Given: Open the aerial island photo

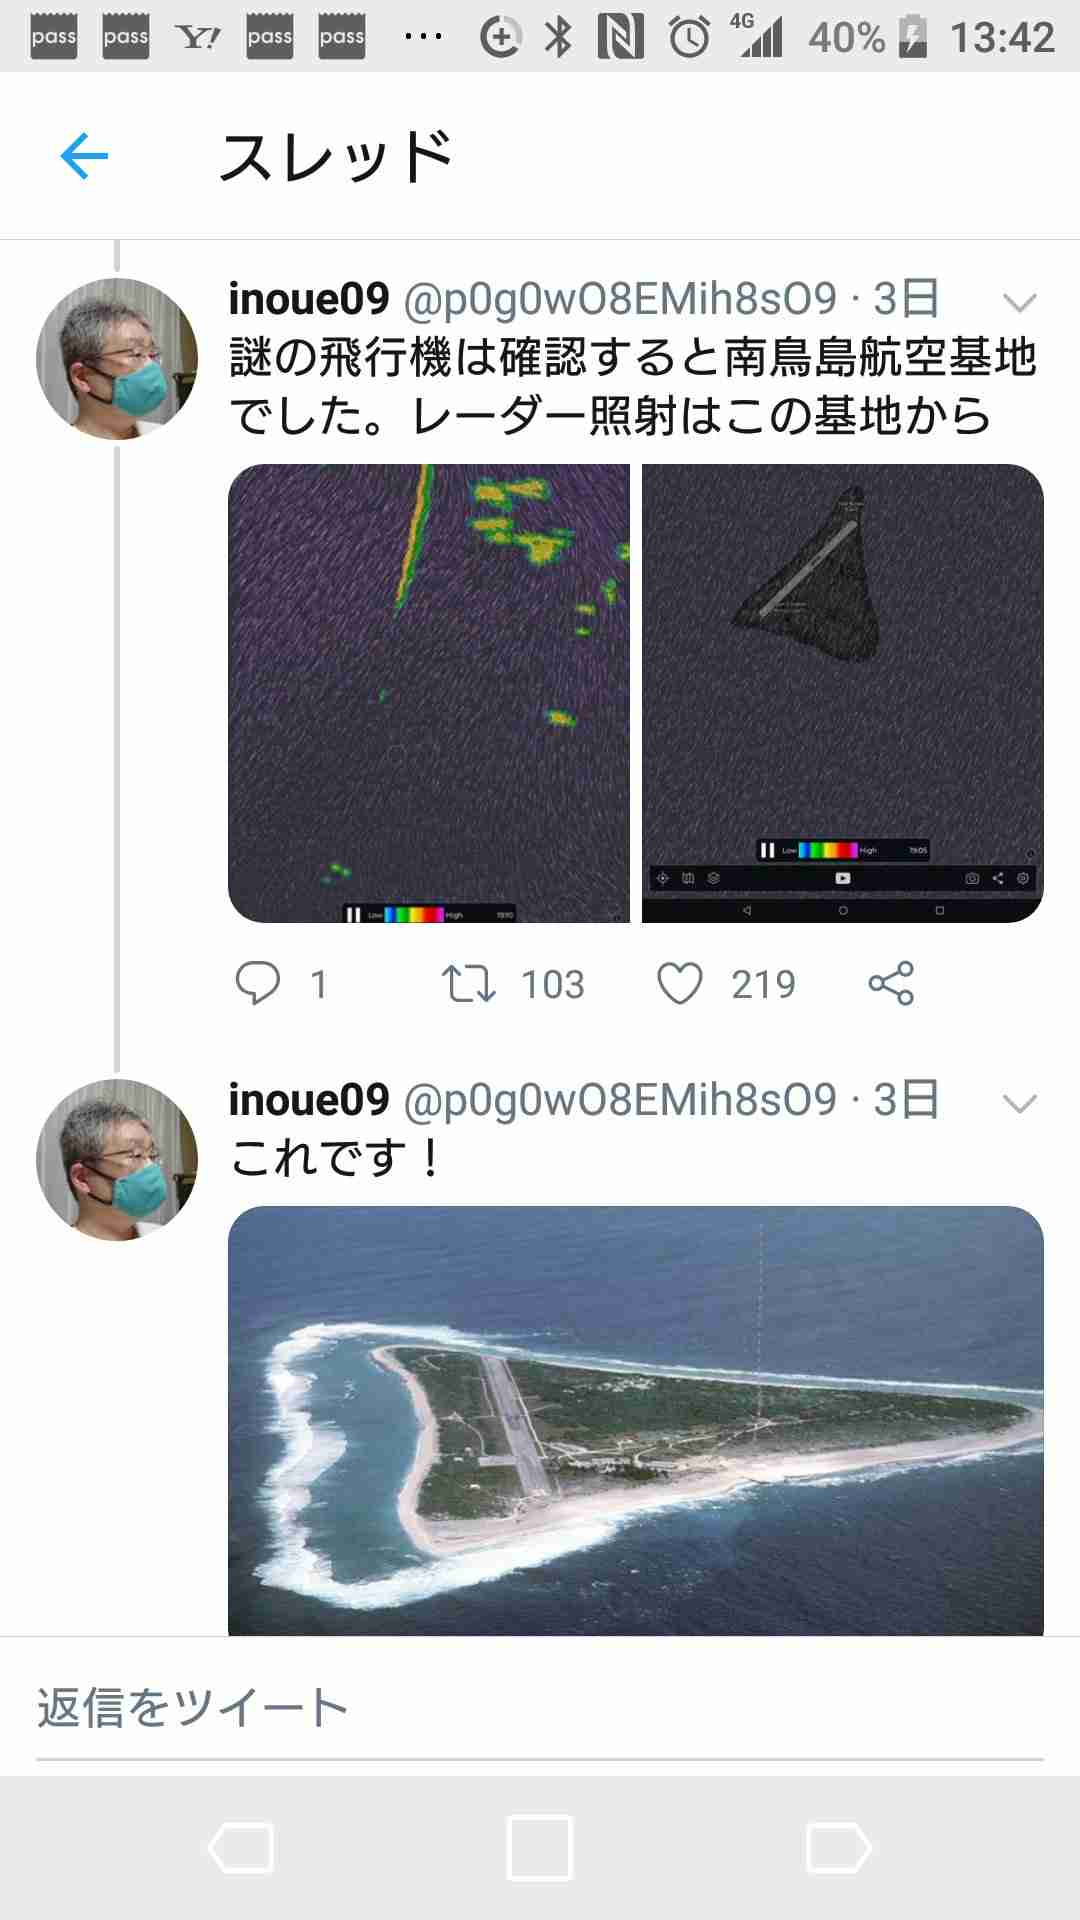Looking at the screenshot, I should [x=636, y=1421].
